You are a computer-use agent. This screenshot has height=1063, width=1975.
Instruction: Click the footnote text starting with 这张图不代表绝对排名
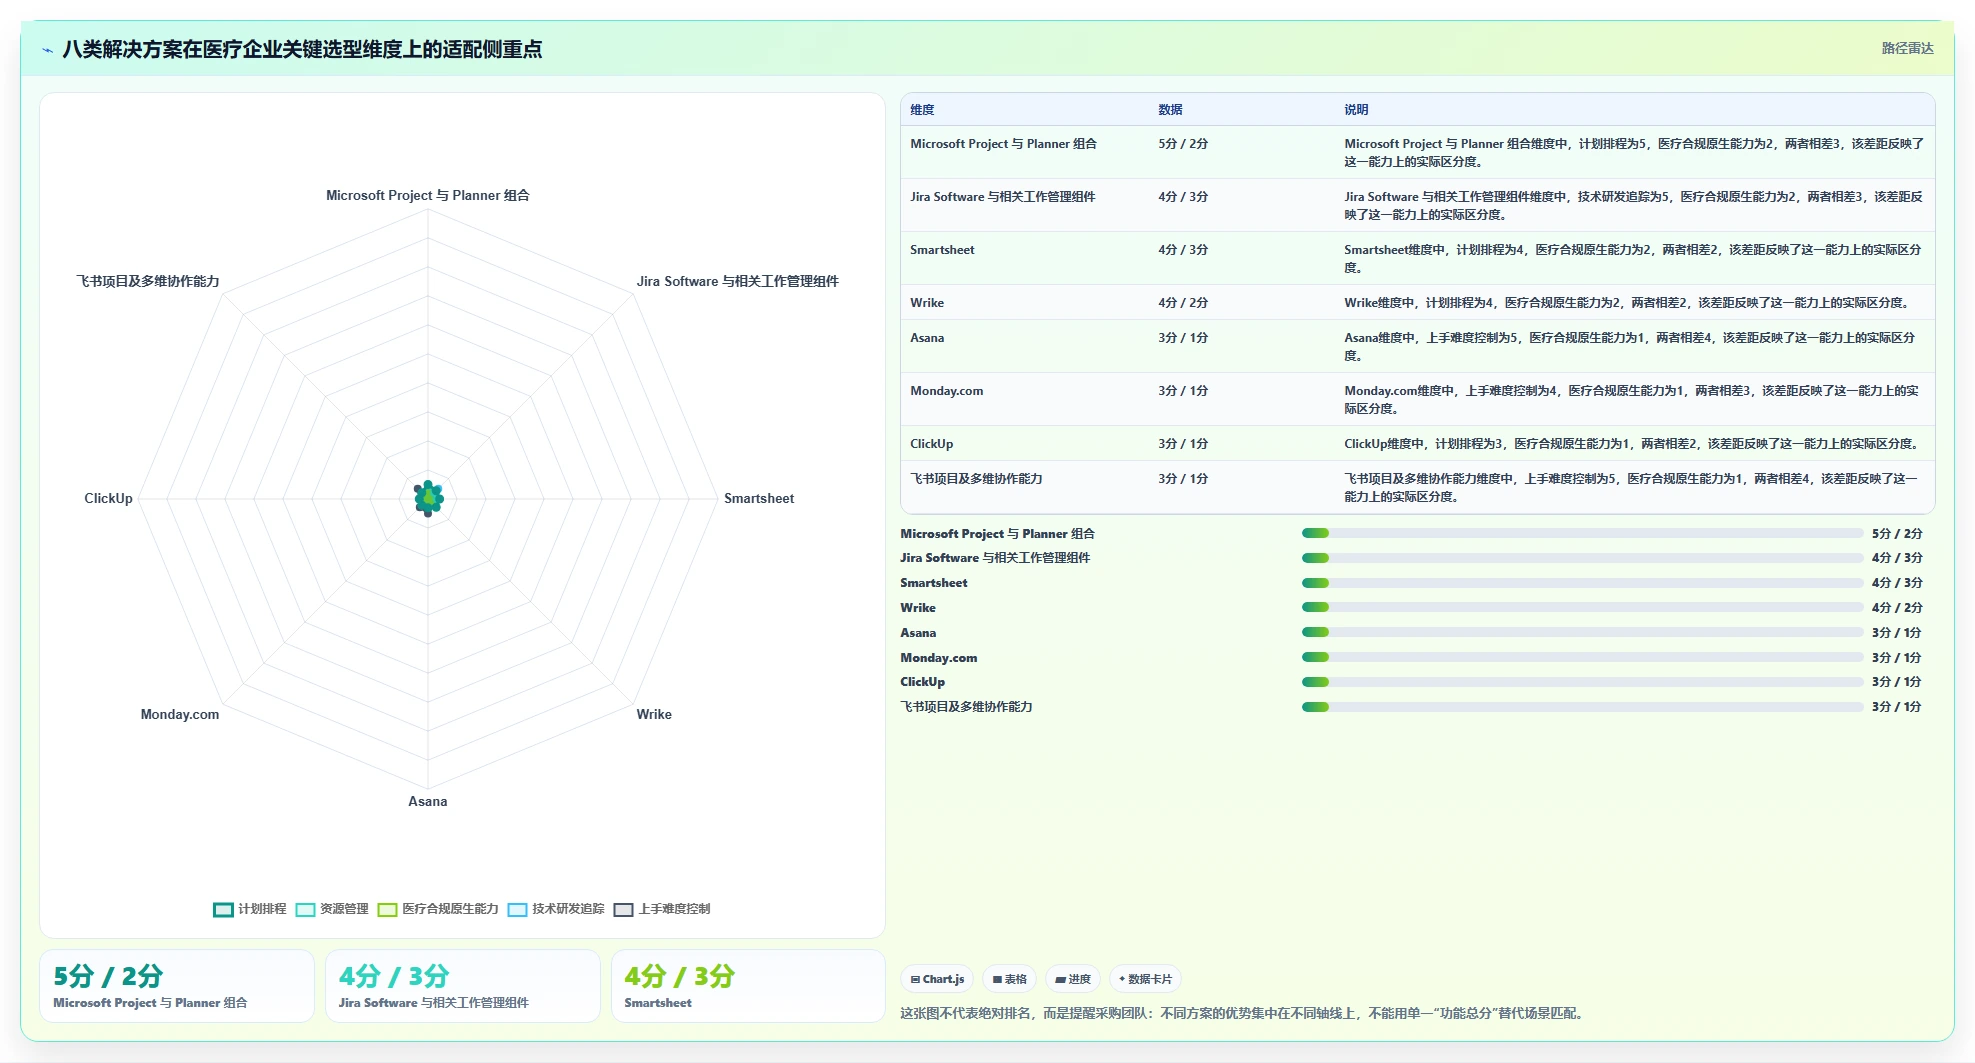click(x=1241, y=1014)
